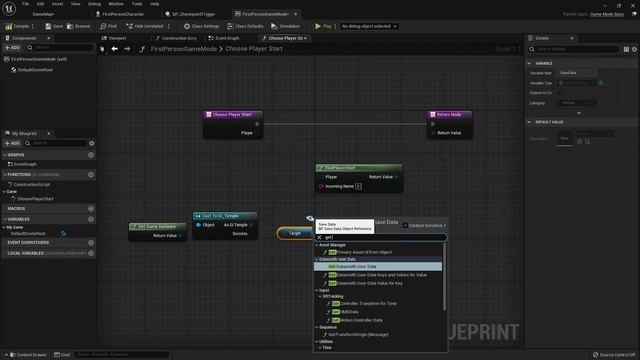The height and width of the screenshot is (360, 640).
Task: Open the Asset menu
Action: (x=58, y=4)
